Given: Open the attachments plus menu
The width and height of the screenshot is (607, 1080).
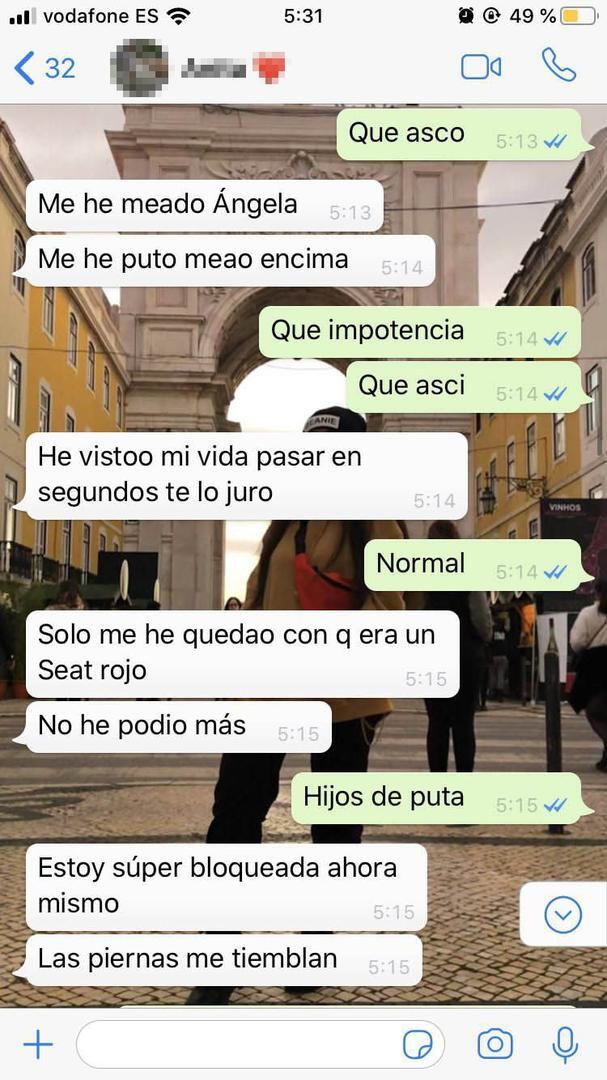Looking at the screenshot, I should pos(38,1045).
